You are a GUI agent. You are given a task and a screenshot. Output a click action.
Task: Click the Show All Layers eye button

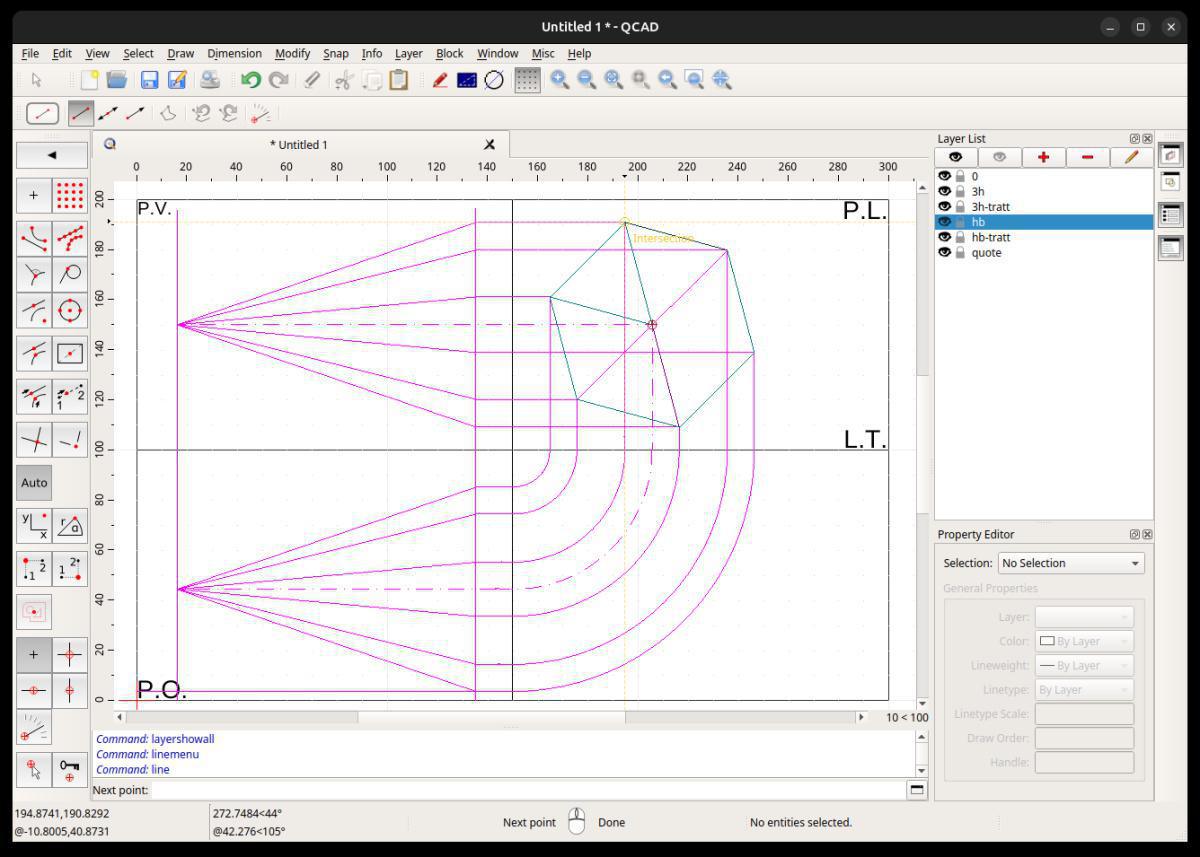956,157
